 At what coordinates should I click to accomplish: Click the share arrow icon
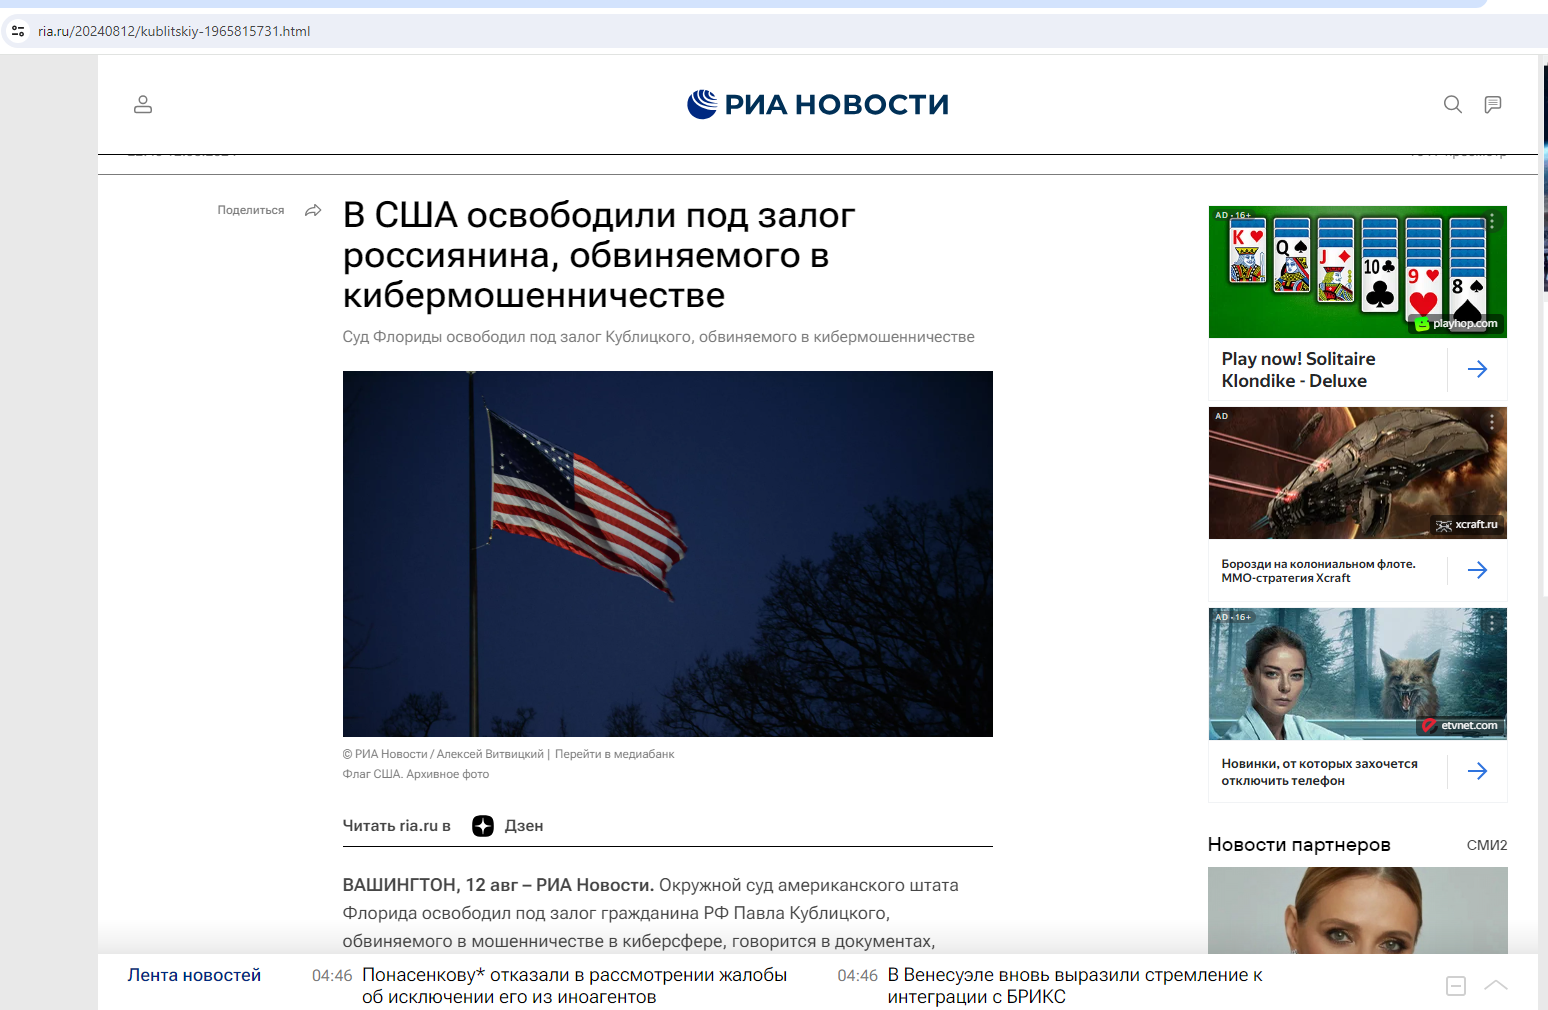tap(313, 210)
